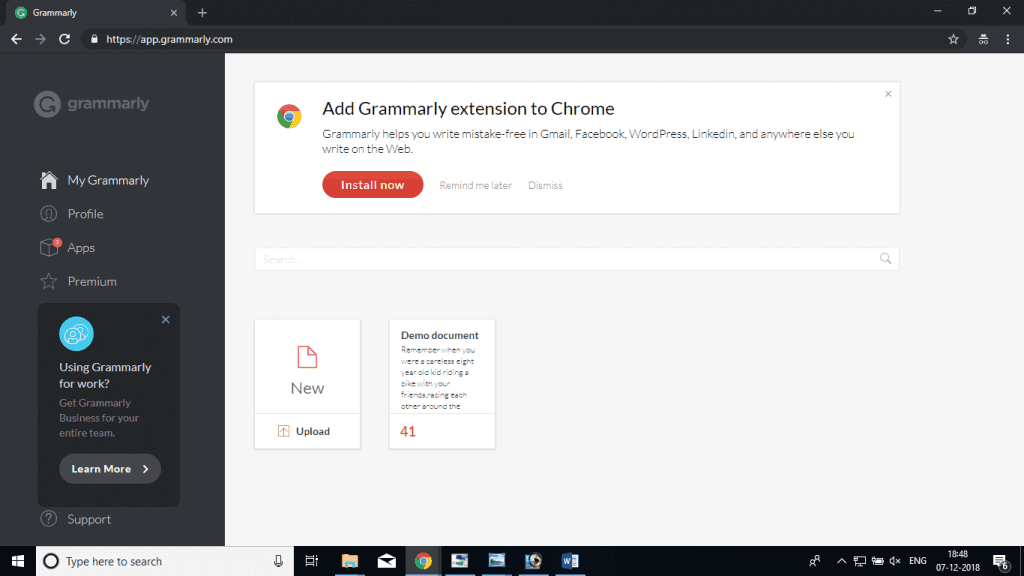Click Install now for Chrome extension
The height and width of the screenshot is (576, 1024).
[372, 185]
